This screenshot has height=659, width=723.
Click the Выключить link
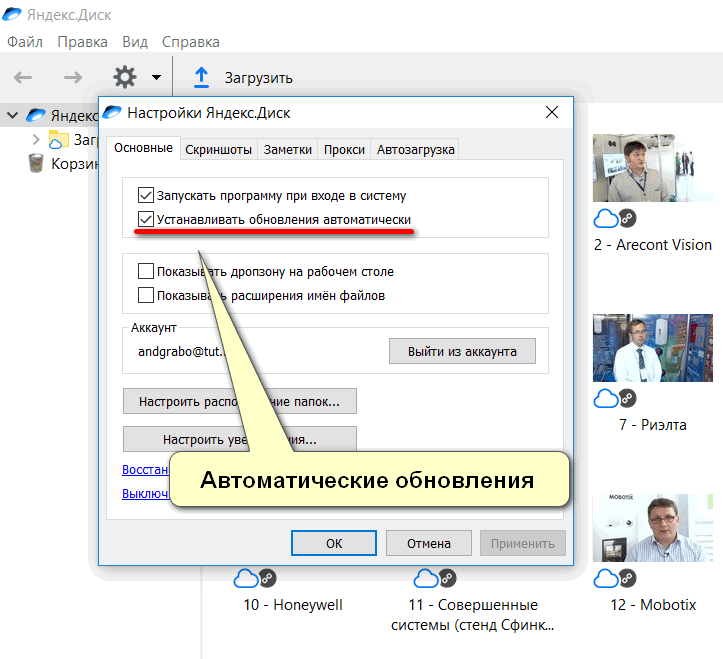145,493
